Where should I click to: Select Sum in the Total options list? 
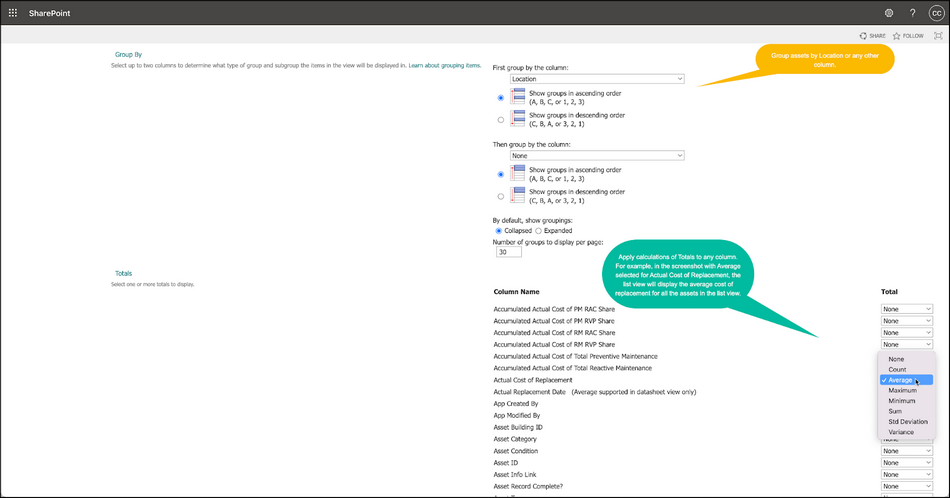(906, 411)
